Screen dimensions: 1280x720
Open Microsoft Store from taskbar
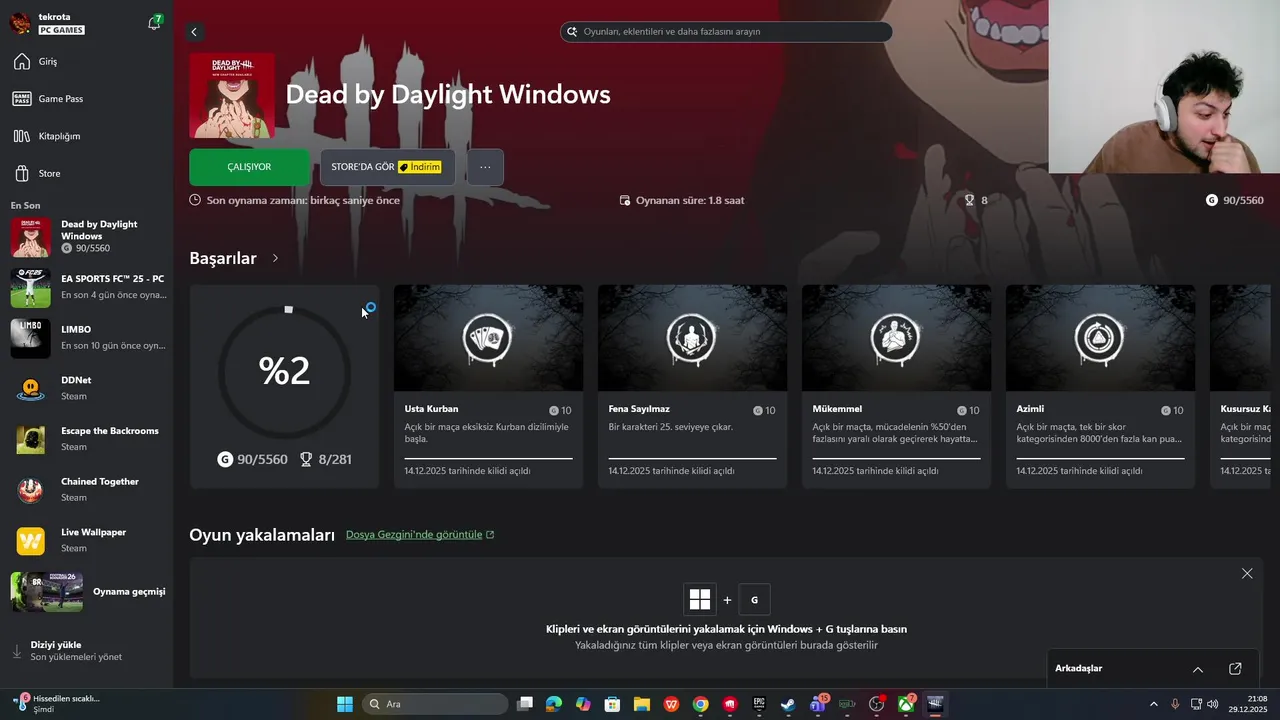(x=612, y=704)
